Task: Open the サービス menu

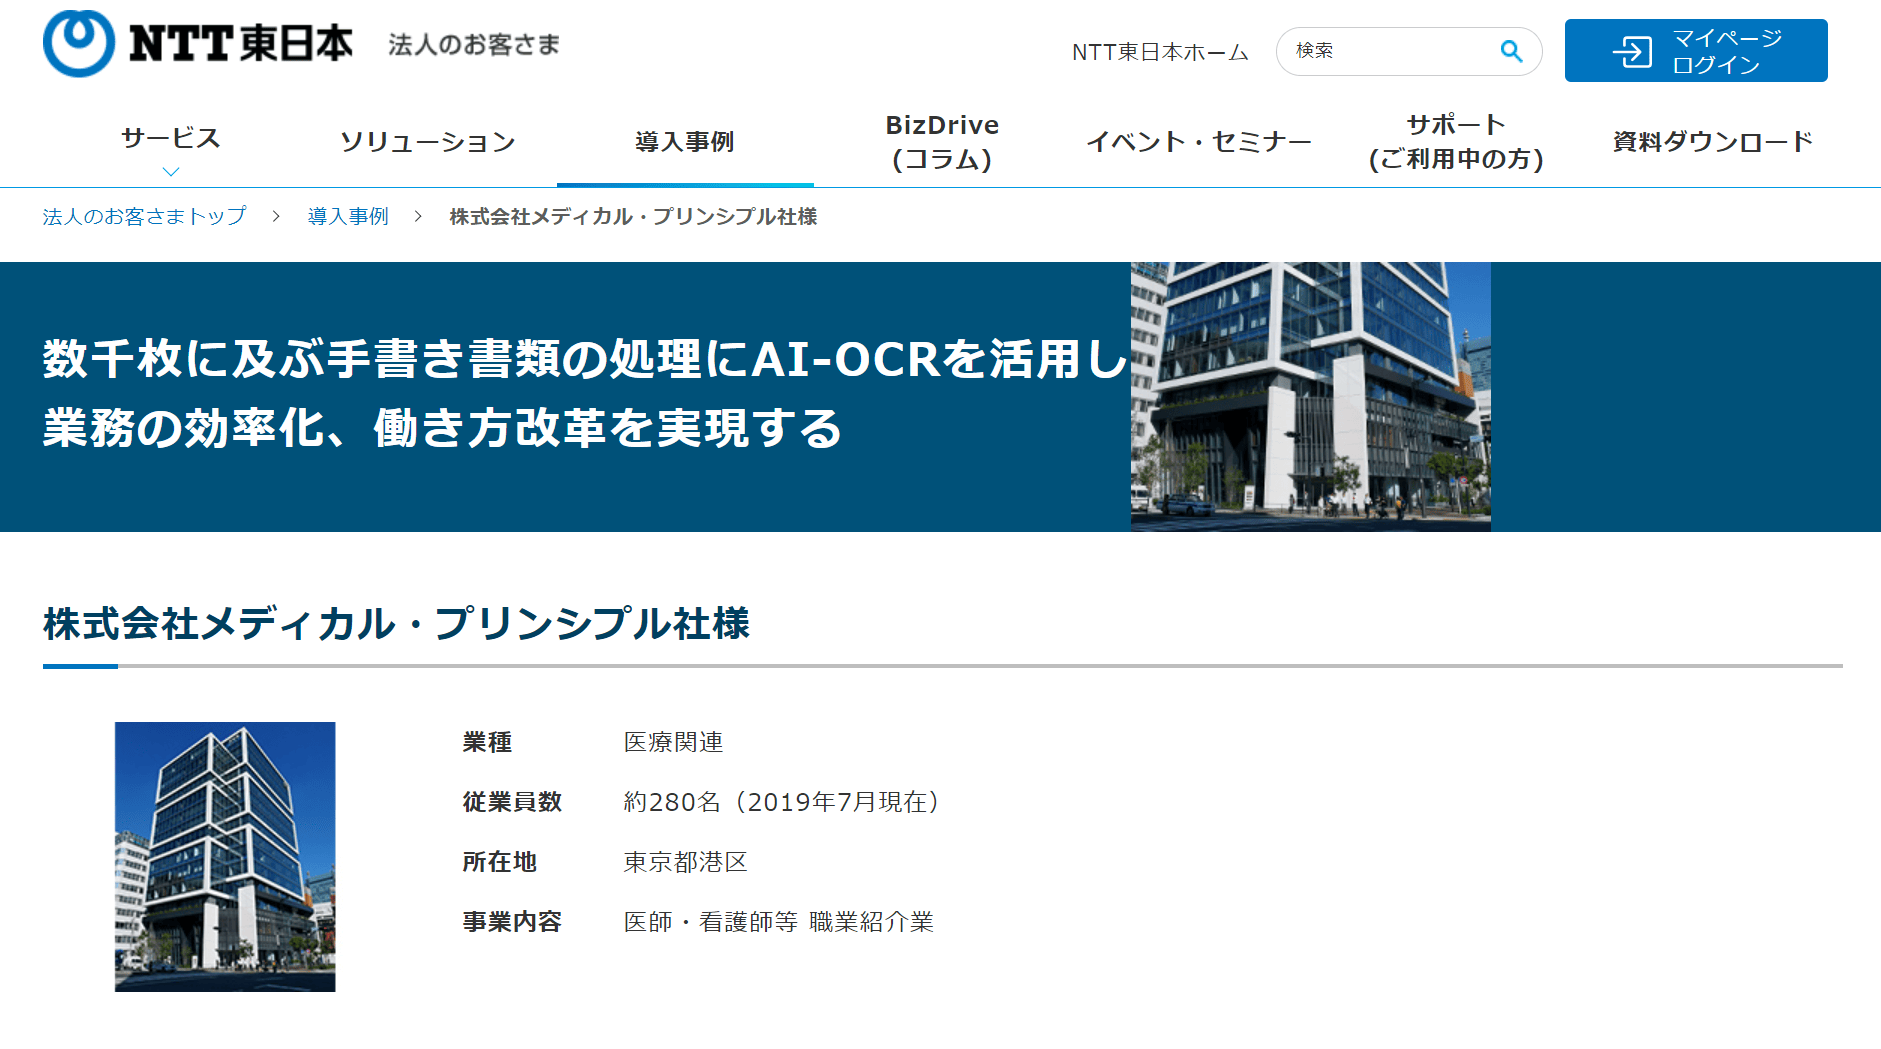Action: (x=171, y=138)
